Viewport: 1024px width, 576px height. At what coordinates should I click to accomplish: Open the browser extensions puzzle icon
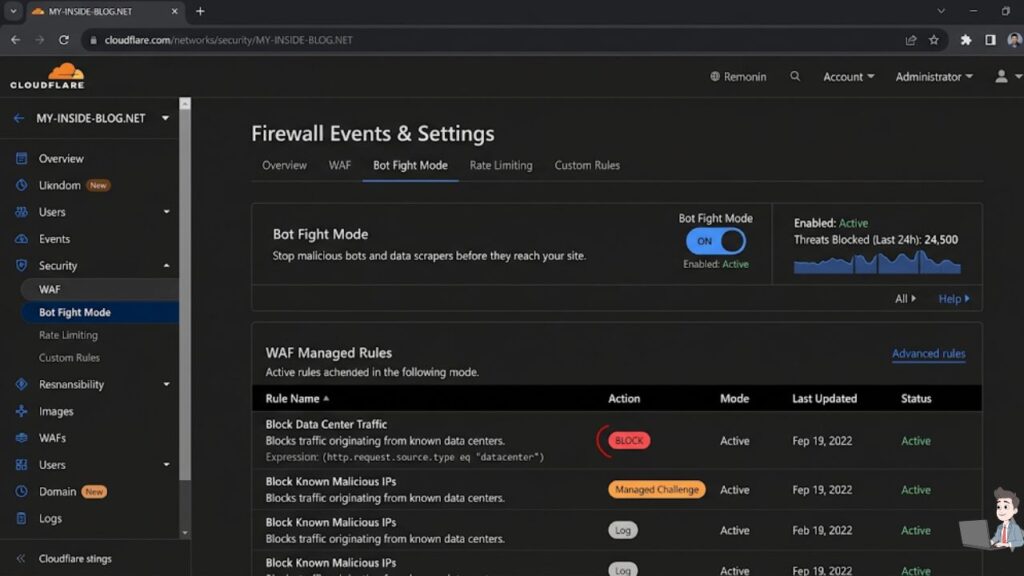966,40
